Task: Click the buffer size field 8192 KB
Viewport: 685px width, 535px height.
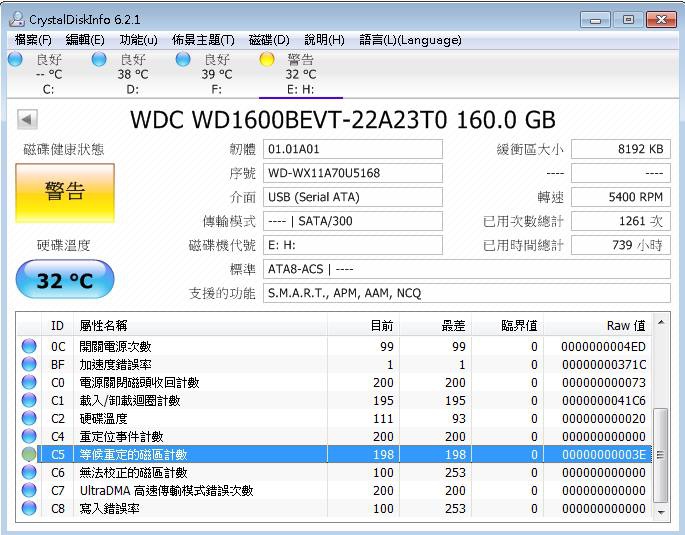Action: 621,149
